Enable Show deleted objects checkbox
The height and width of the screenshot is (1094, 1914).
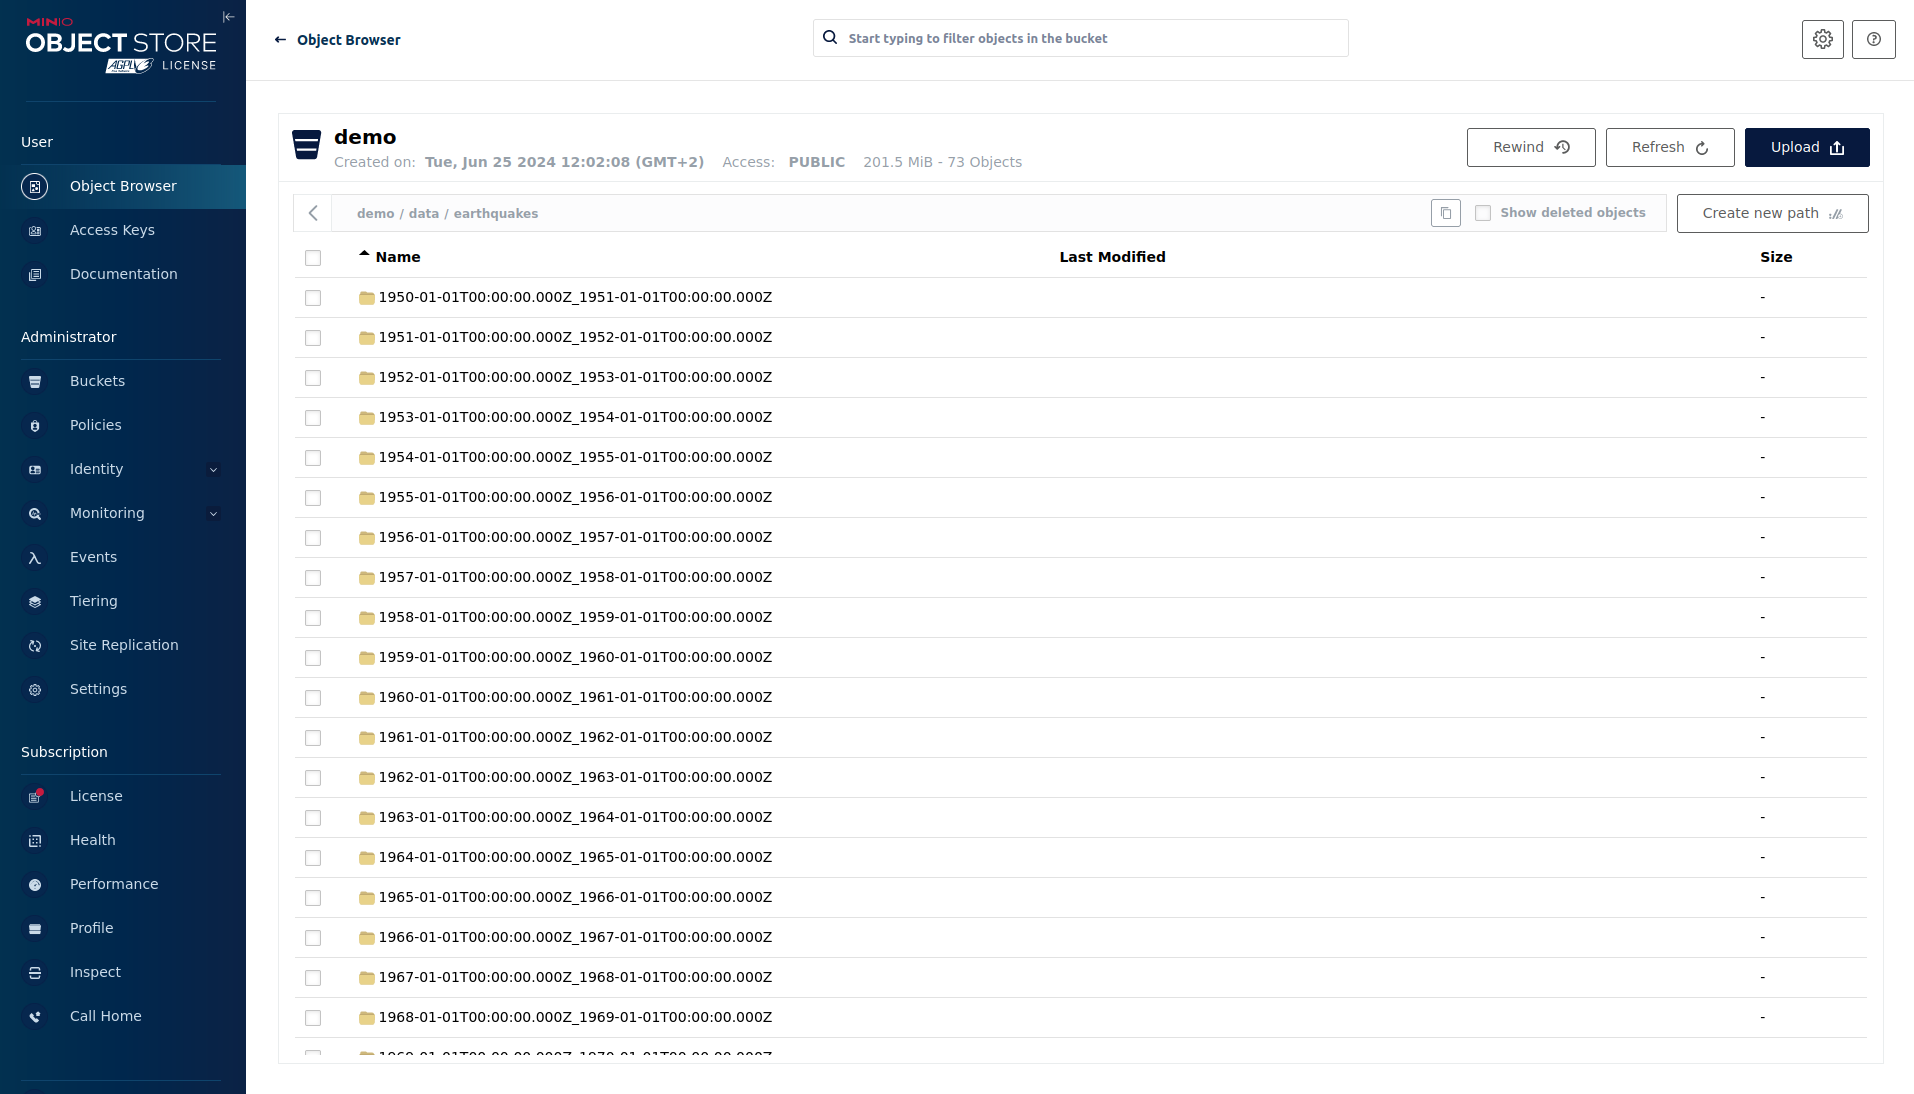[1483, 213]
